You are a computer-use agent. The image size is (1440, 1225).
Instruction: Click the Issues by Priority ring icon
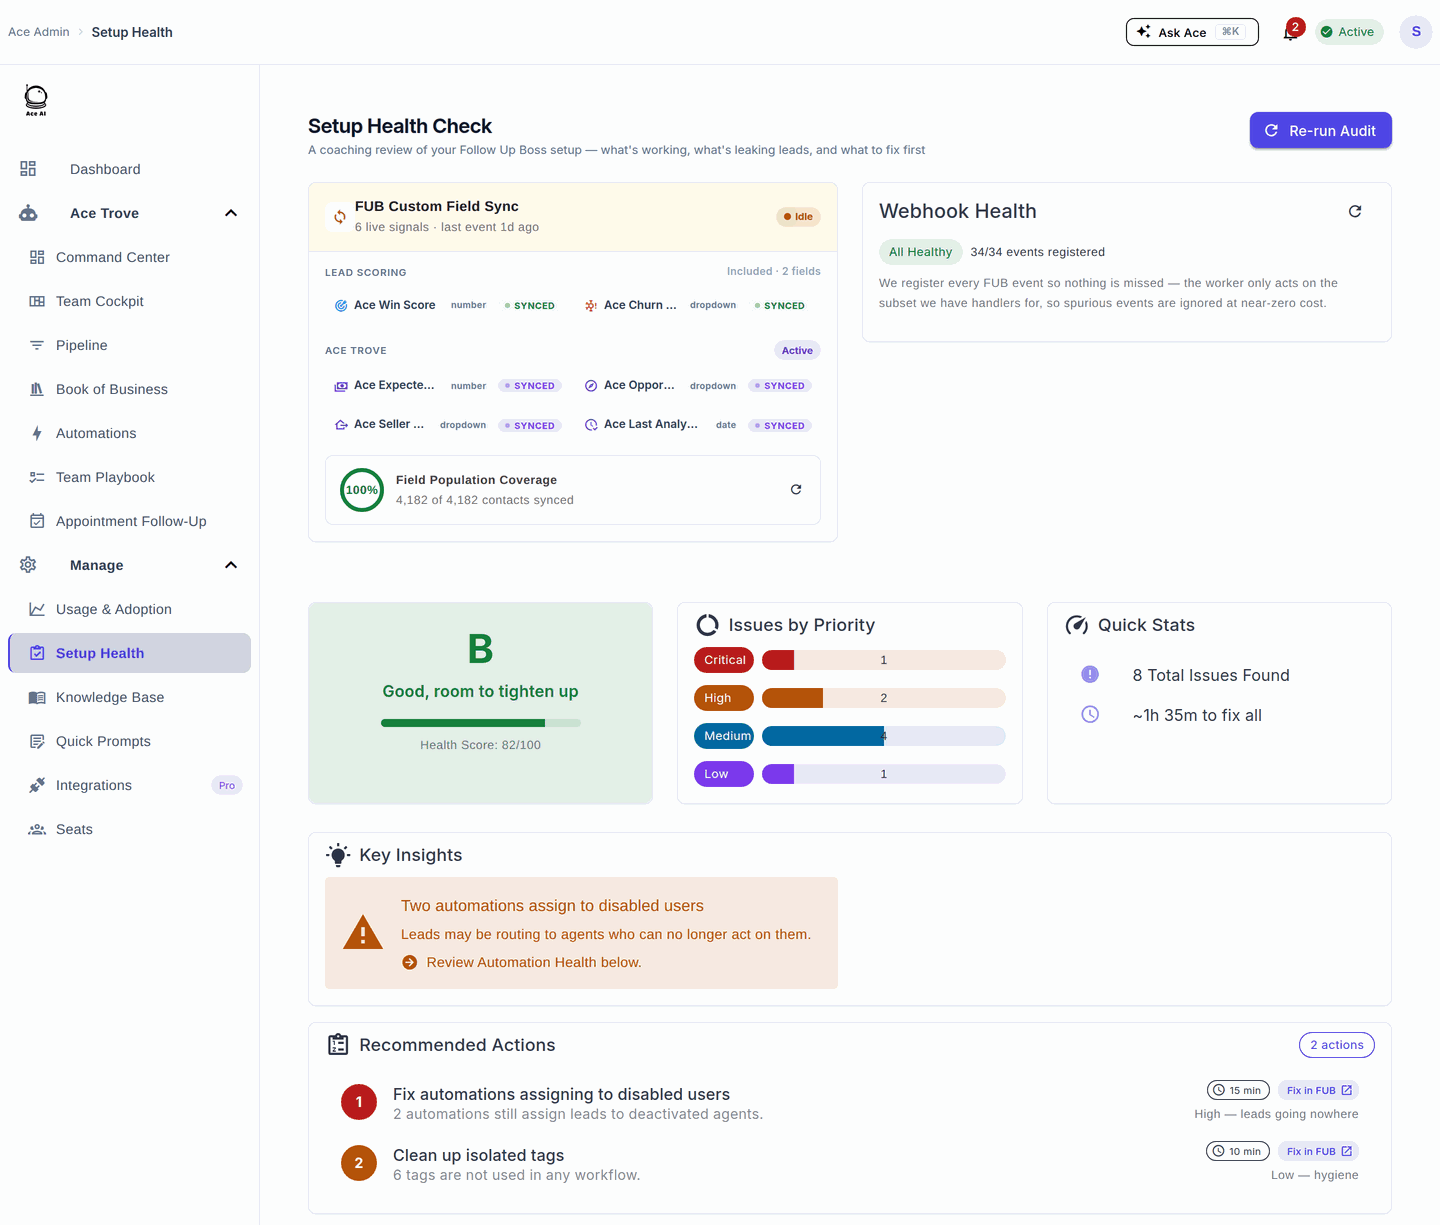pyautogui.click(x=707, y=625)
